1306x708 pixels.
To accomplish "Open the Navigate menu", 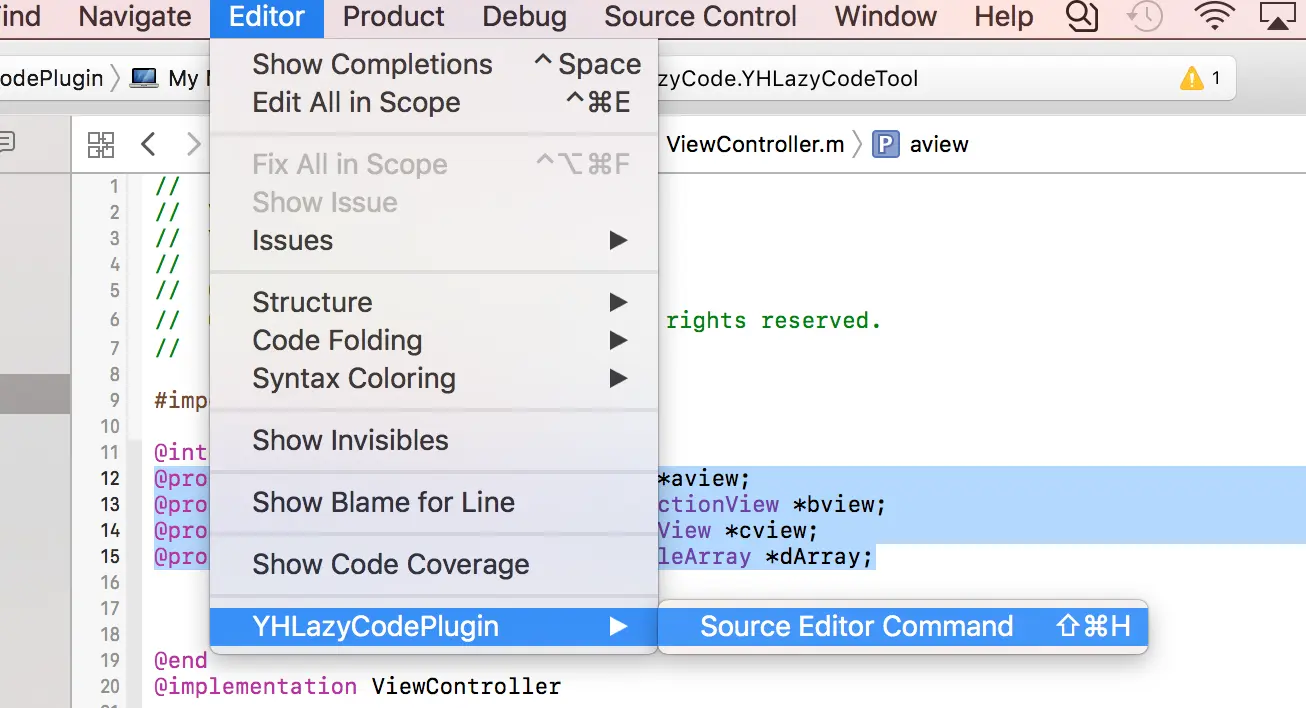I will click(x=135, y=17).
